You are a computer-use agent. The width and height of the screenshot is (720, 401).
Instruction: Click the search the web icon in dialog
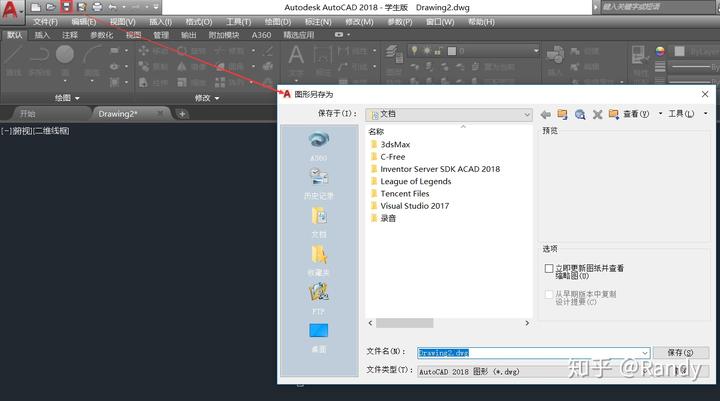[580, 114]
